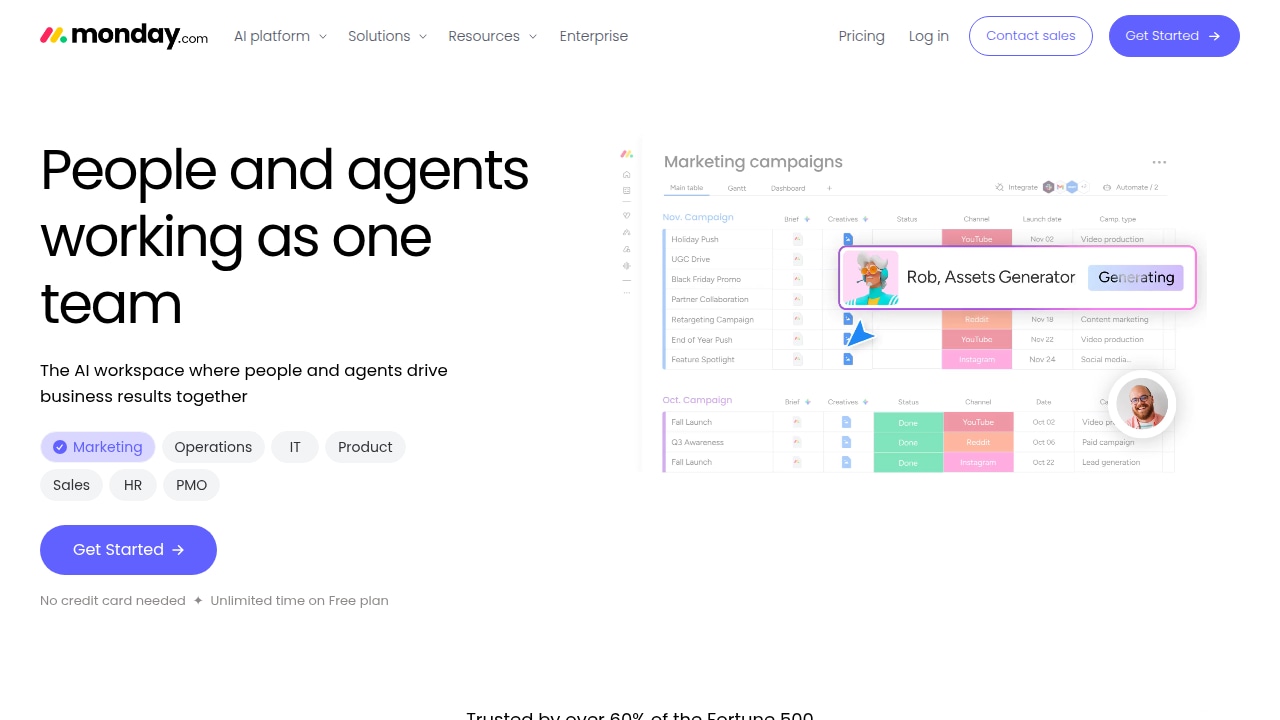Click the Partner Collaboration item name
Screen dimensions: 1280x720
pos(710,299)
